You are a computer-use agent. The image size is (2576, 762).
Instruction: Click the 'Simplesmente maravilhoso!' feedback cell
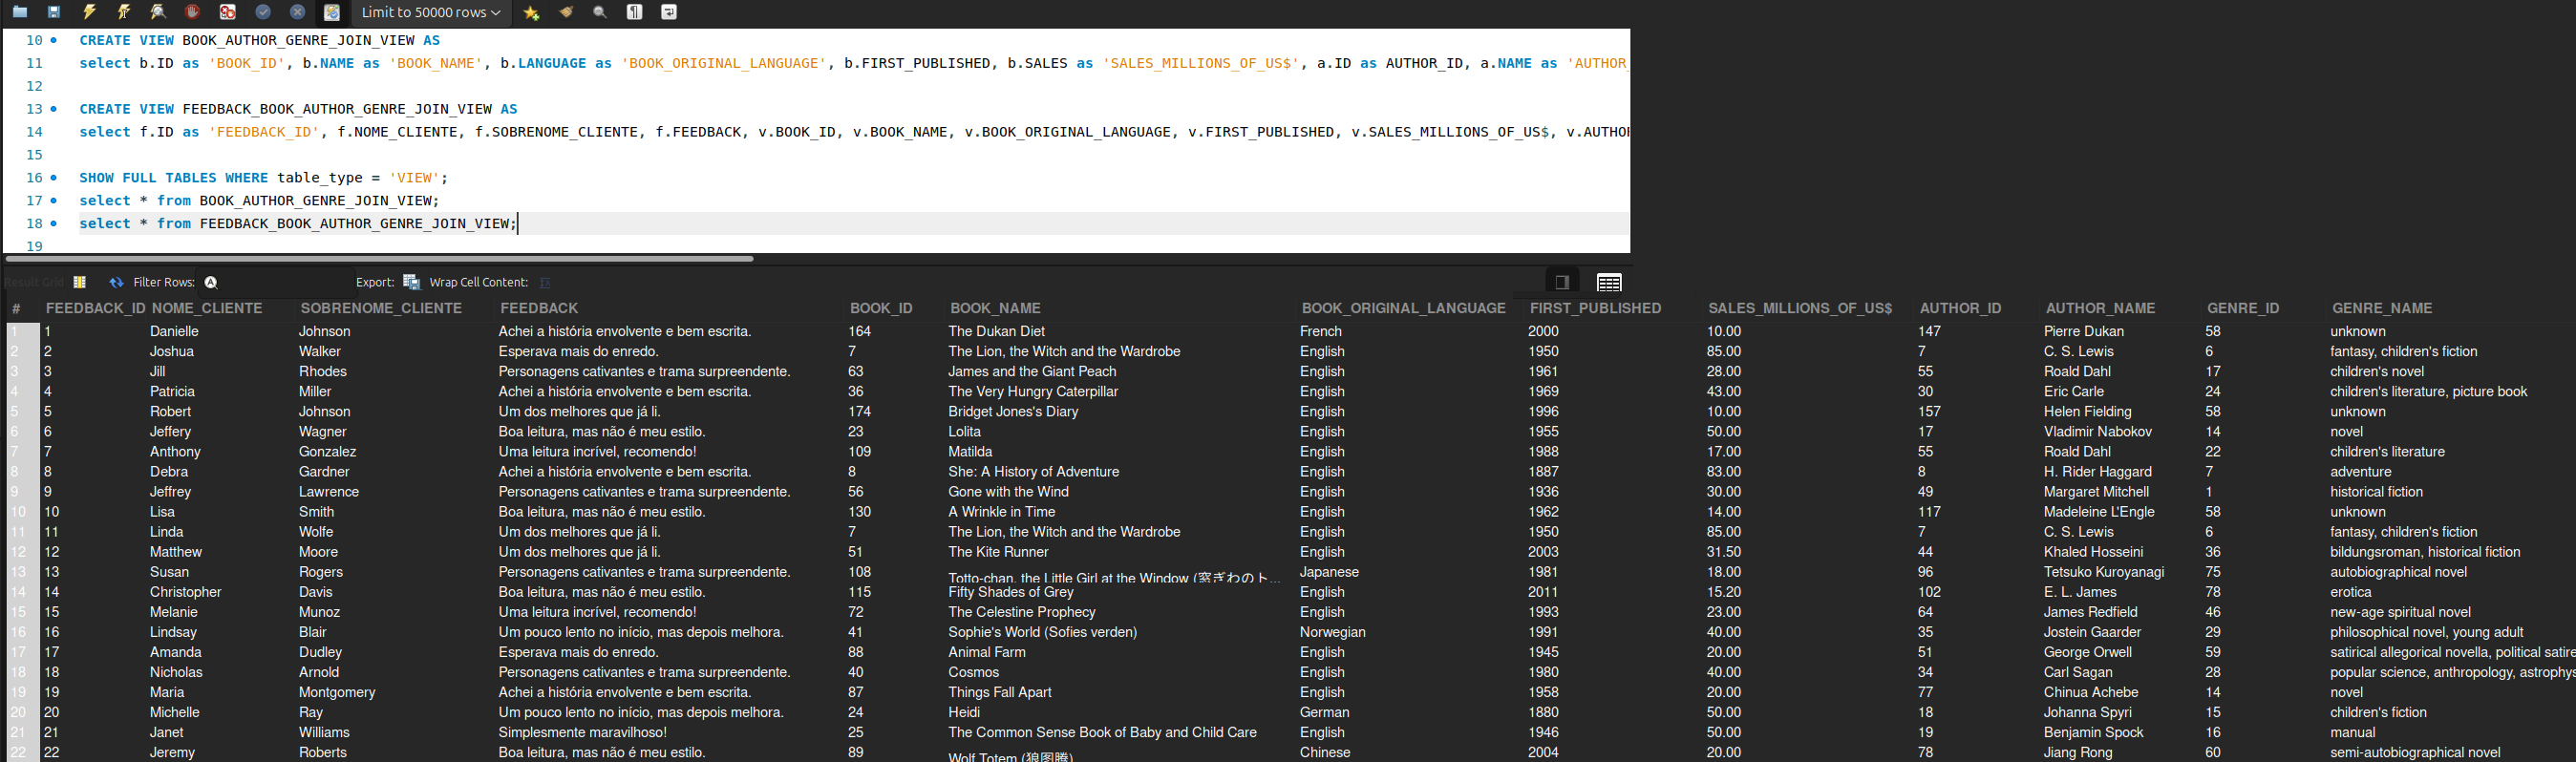point(582,732)
